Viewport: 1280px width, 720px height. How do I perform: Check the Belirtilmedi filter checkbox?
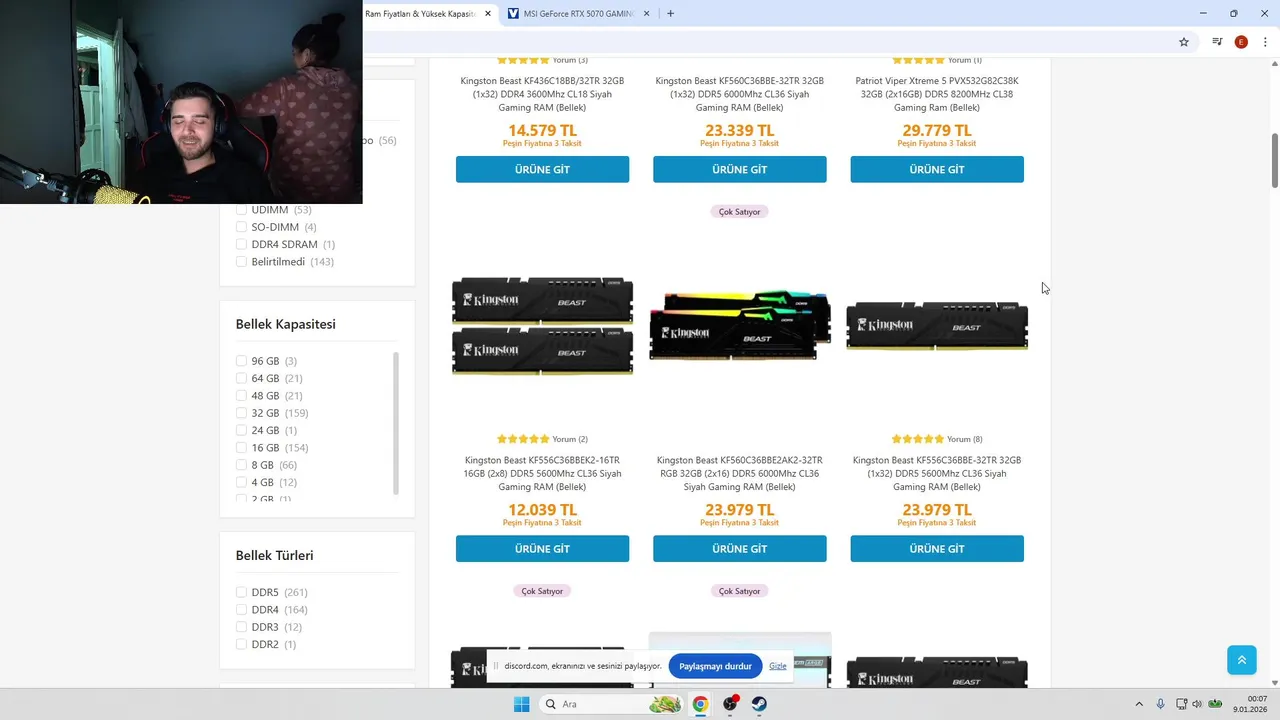241,262
